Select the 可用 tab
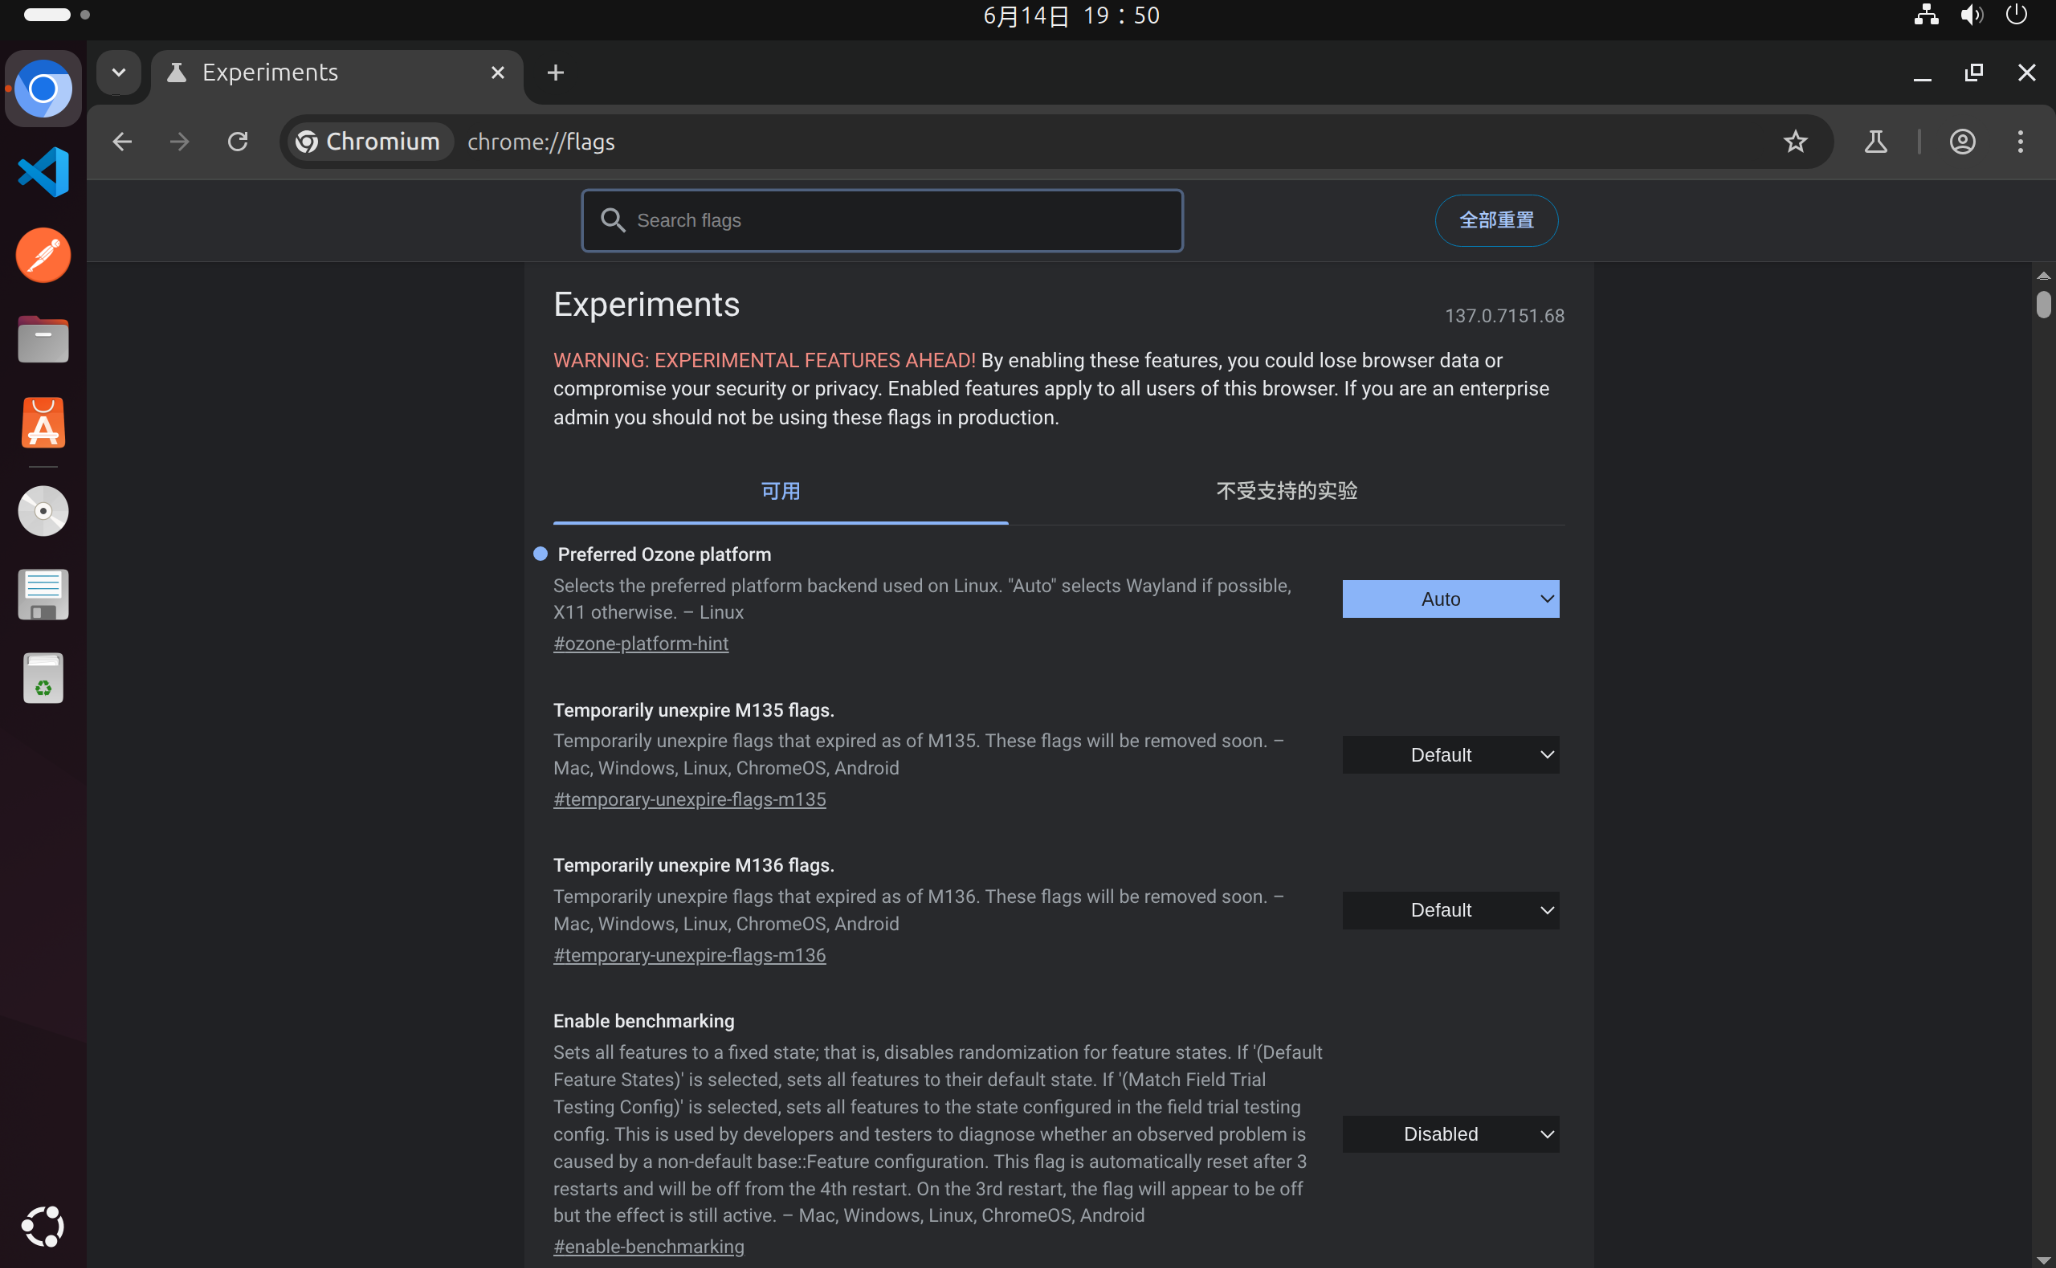 click(x=780, y=491)
